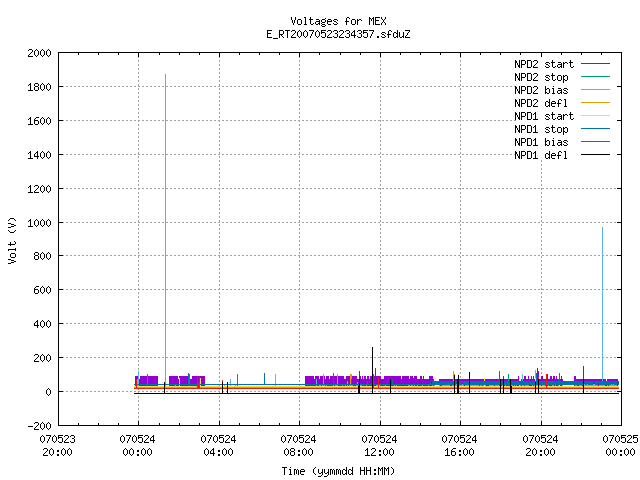Click the "070524 08:00" time axis label
The width and height of the screenshot is (640, 480).
(x=298, y=446)
